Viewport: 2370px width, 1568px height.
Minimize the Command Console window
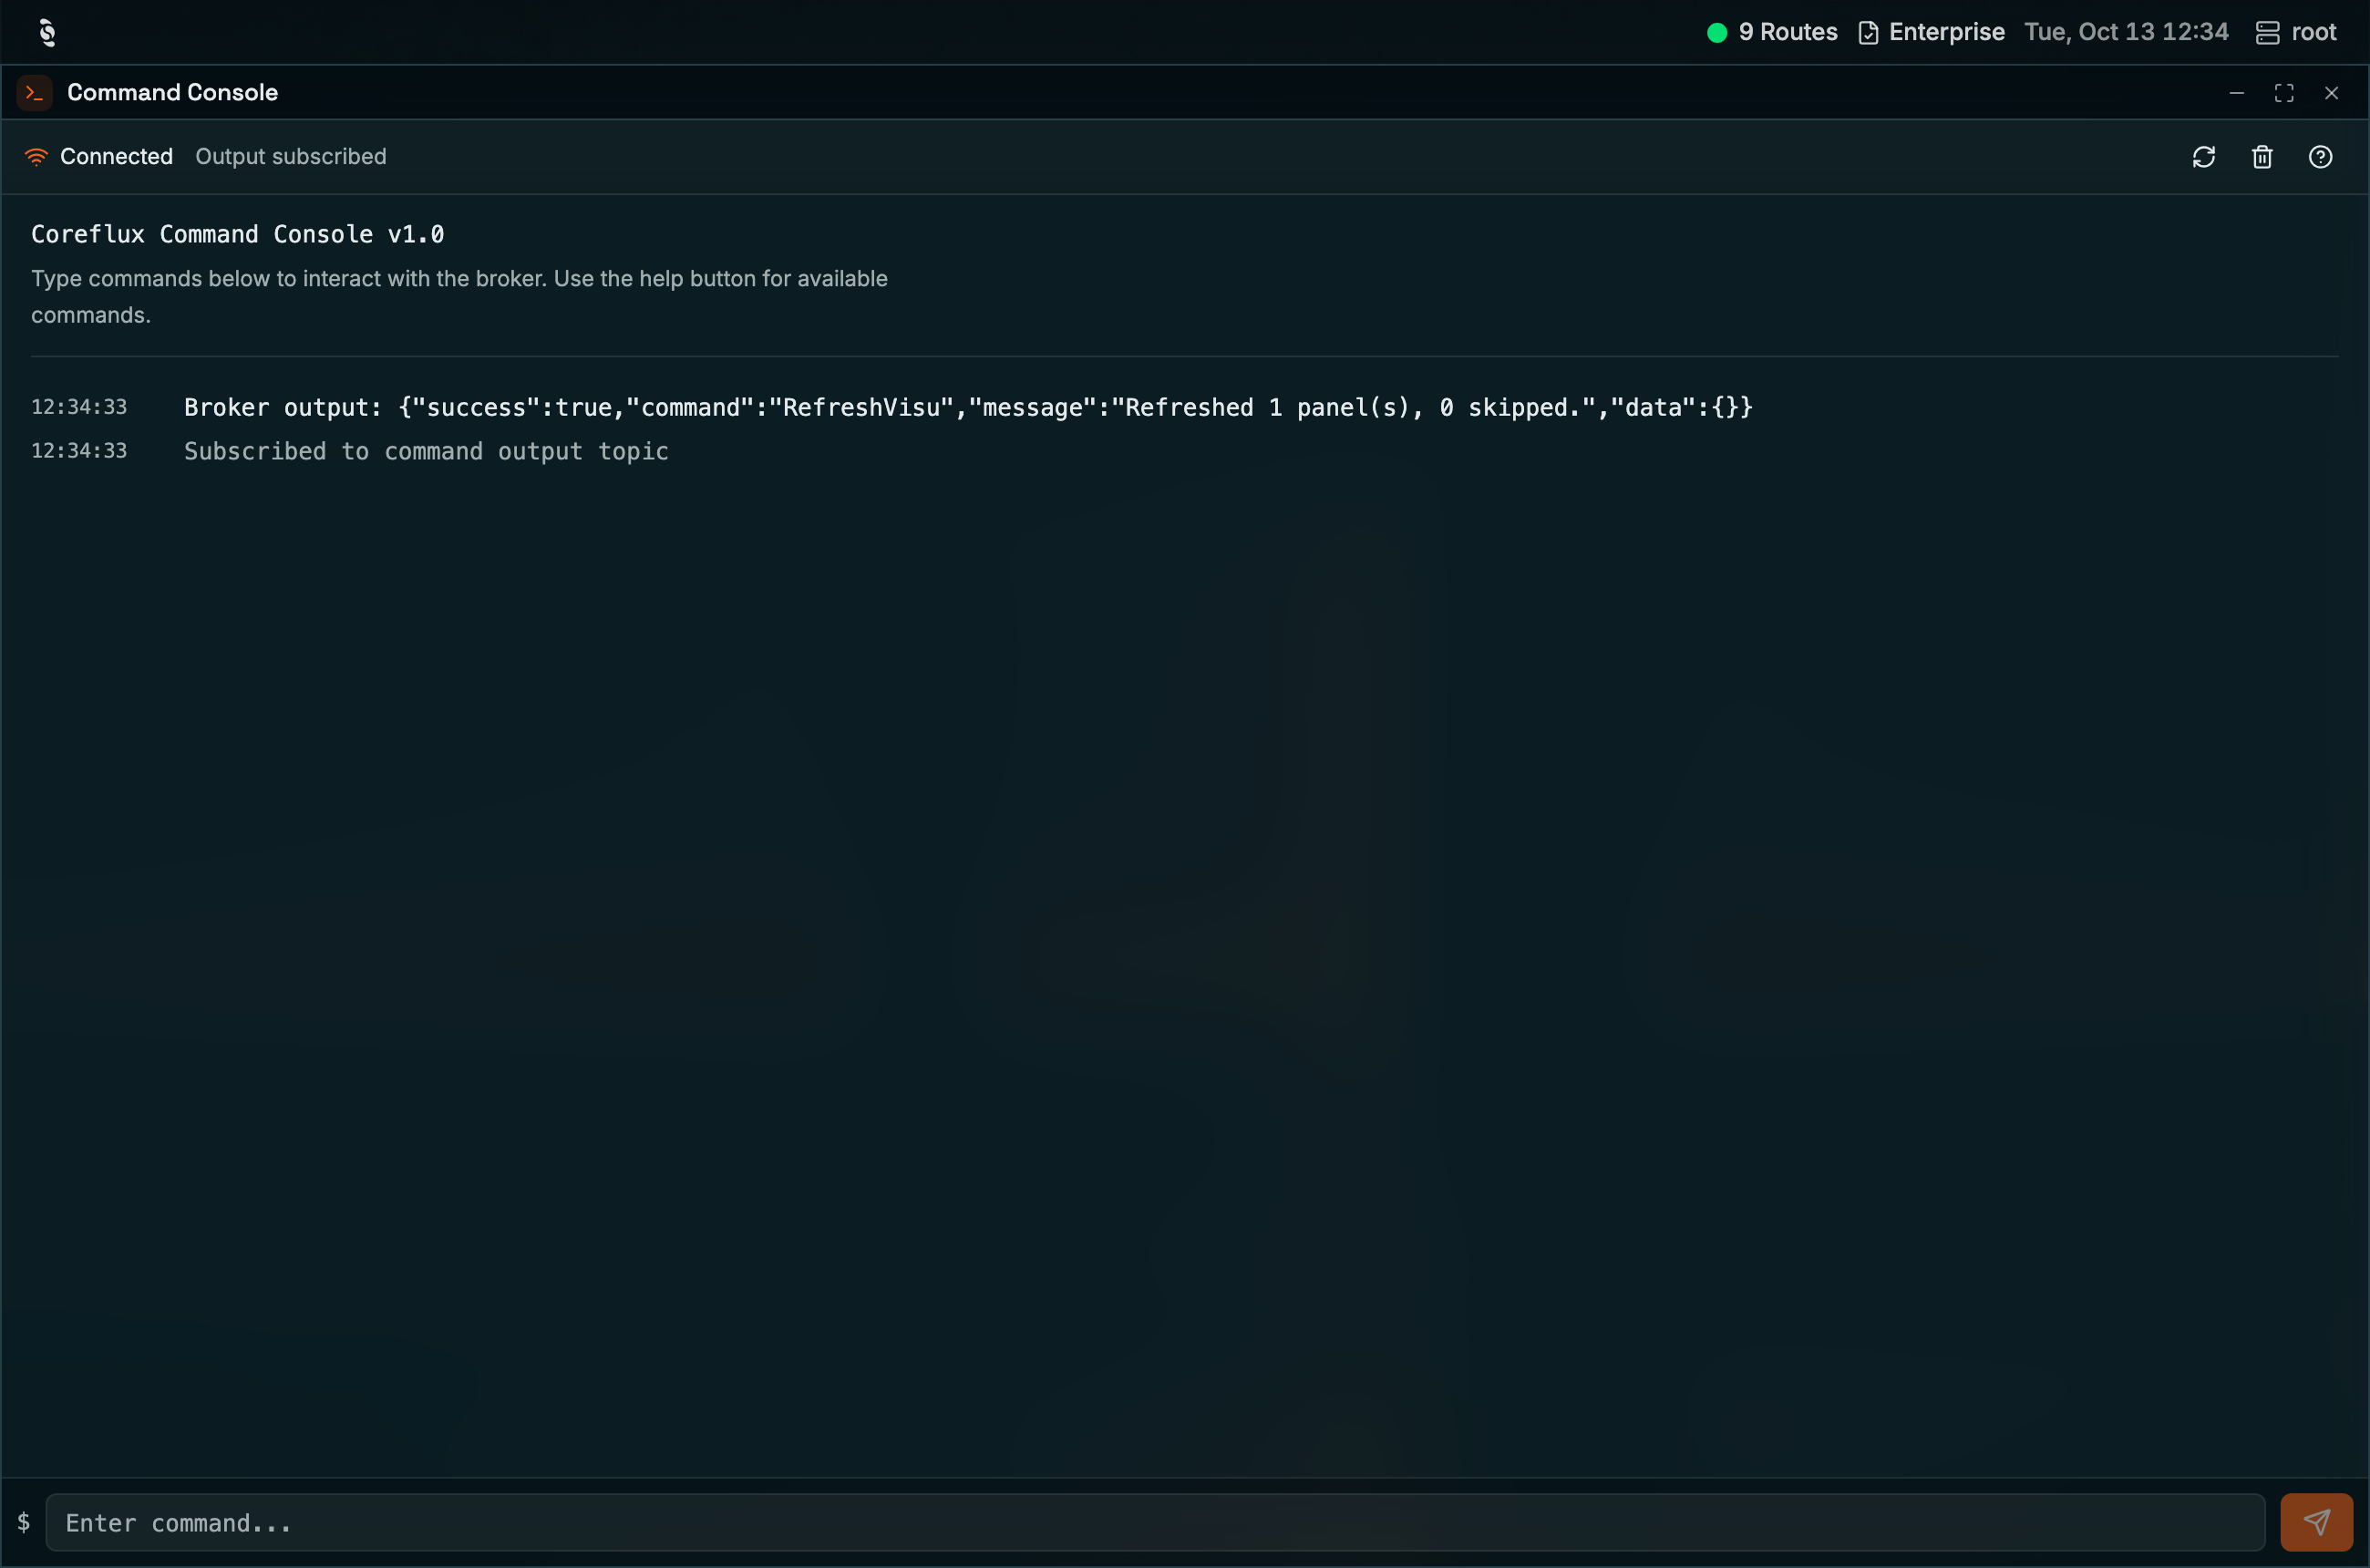2237,93
